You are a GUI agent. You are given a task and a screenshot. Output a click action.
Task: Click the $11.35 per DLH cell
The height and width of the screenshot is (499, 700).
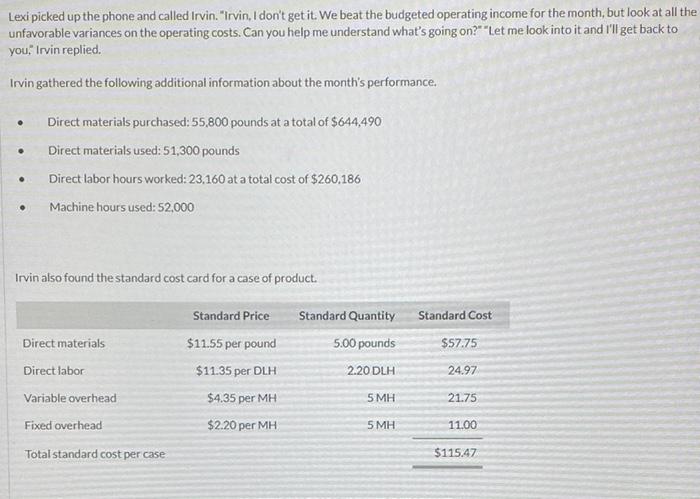(x=236, y=370)
